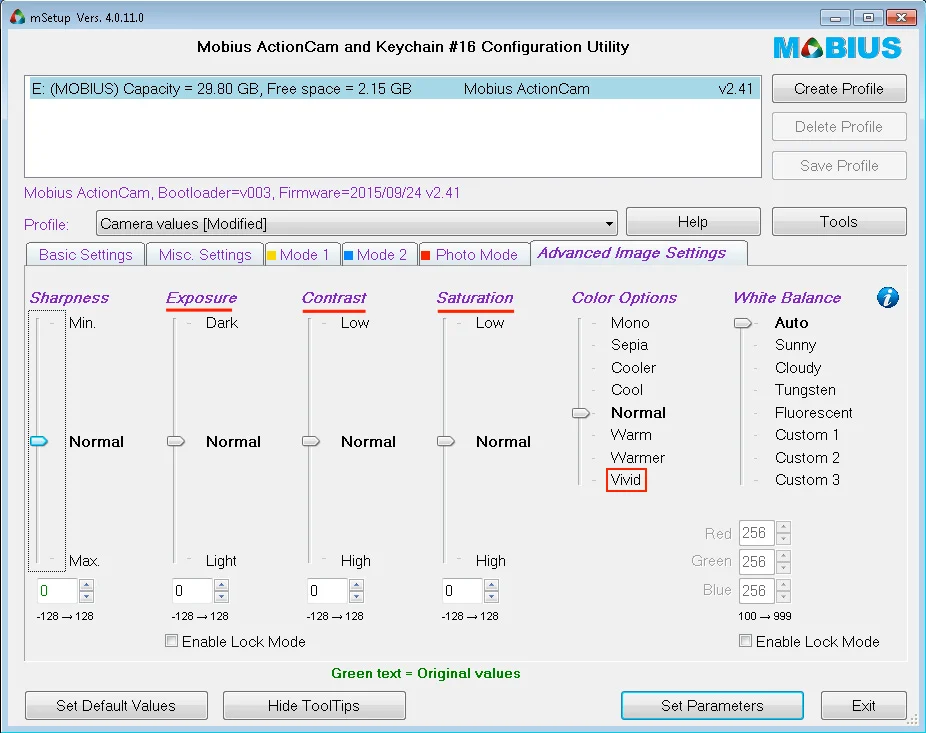Select Tungsten white balance
The height and width of the screenshot is (733, 926).
pos(805,390)
